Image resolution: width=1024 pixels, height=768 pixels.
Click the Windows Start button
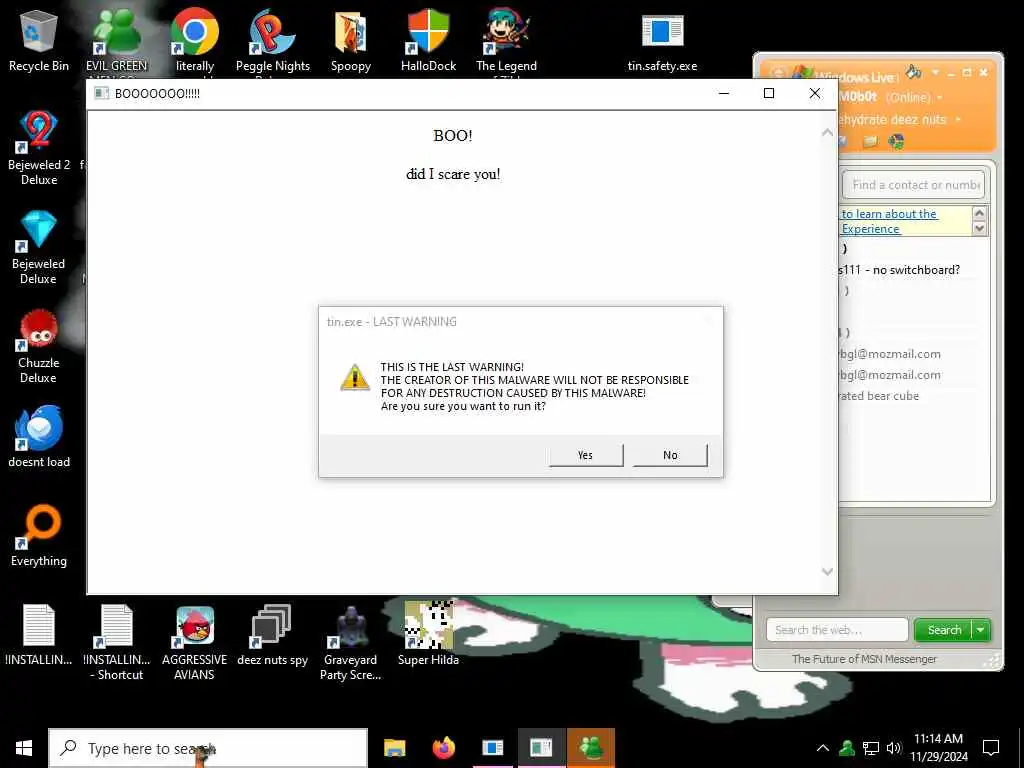[24, 748]
